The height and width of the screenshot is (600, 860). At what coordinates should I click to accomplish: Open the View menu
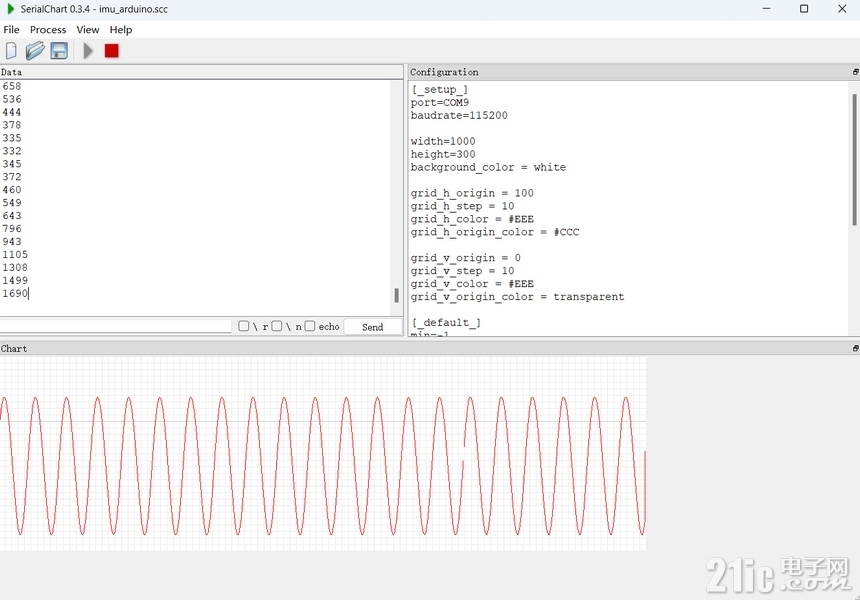point(88,30)
